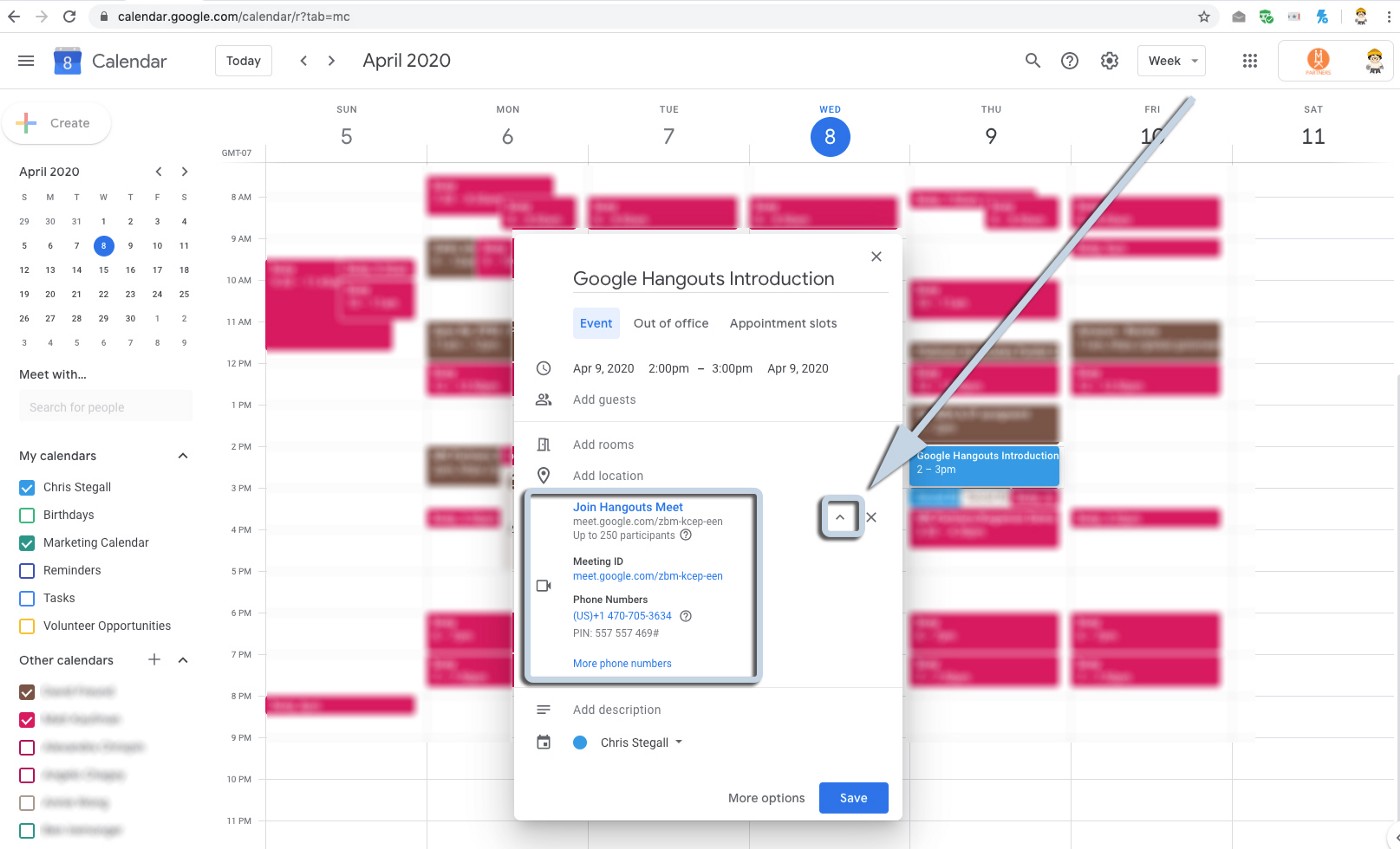Click the browser reload button
The height and width of the screenshot is (849, 1400).
(x=69, y=16)
